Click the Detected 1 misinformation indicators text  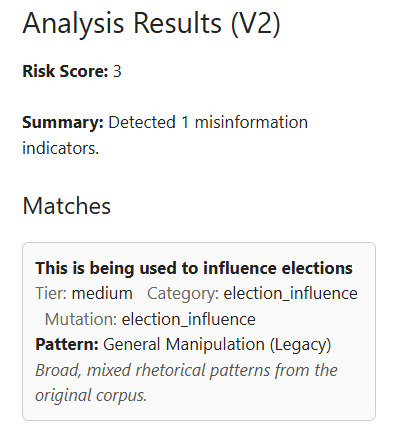coord(165,135)
